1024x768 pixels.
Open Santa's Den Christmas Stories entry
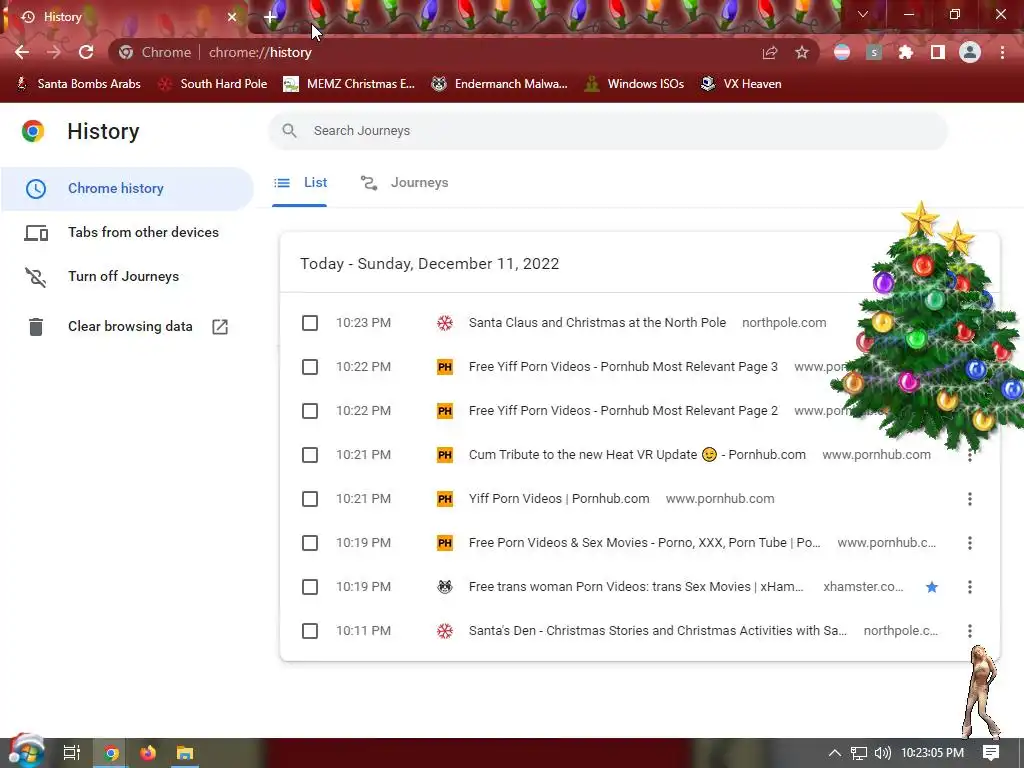658,631
